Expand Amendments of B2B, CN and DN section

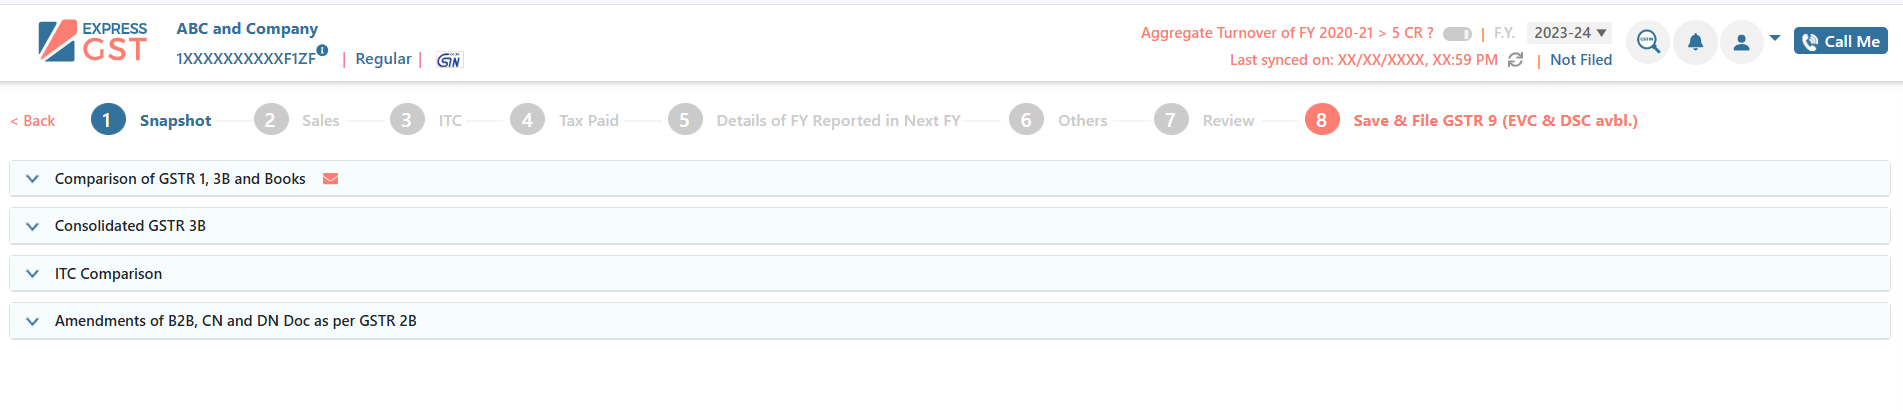[949, 321]
